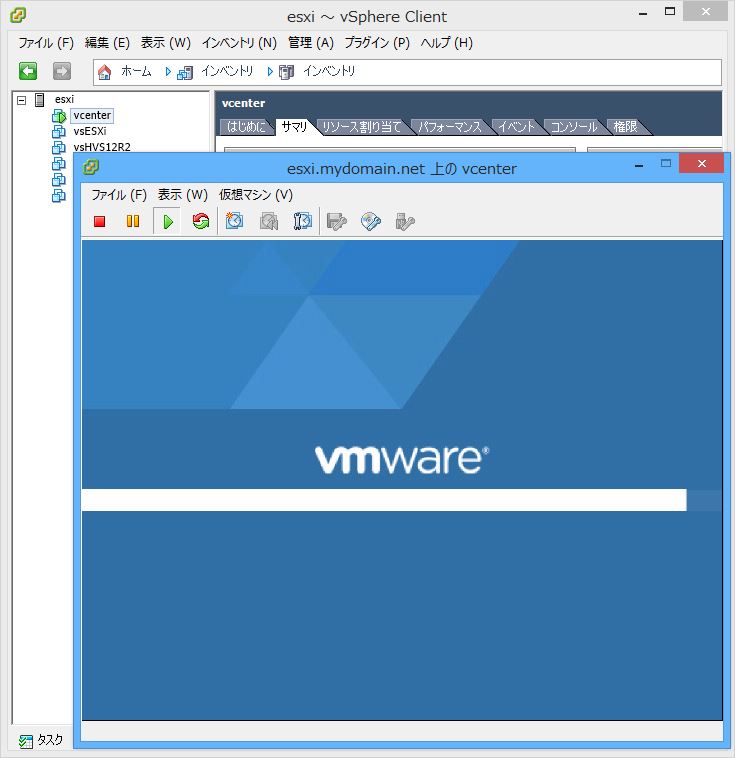
Task: Switch to the はじめに tab
Action: point(246,127)
